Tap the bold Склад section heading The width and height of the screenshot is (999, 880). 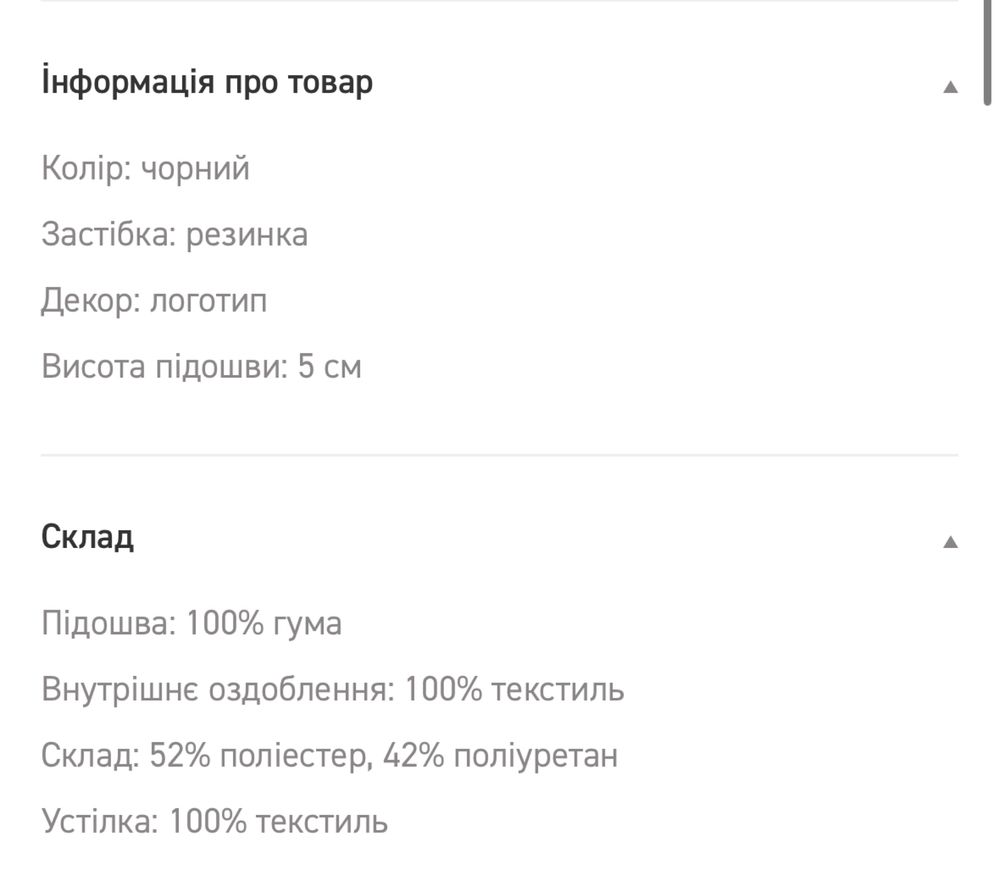coord(87,537)
